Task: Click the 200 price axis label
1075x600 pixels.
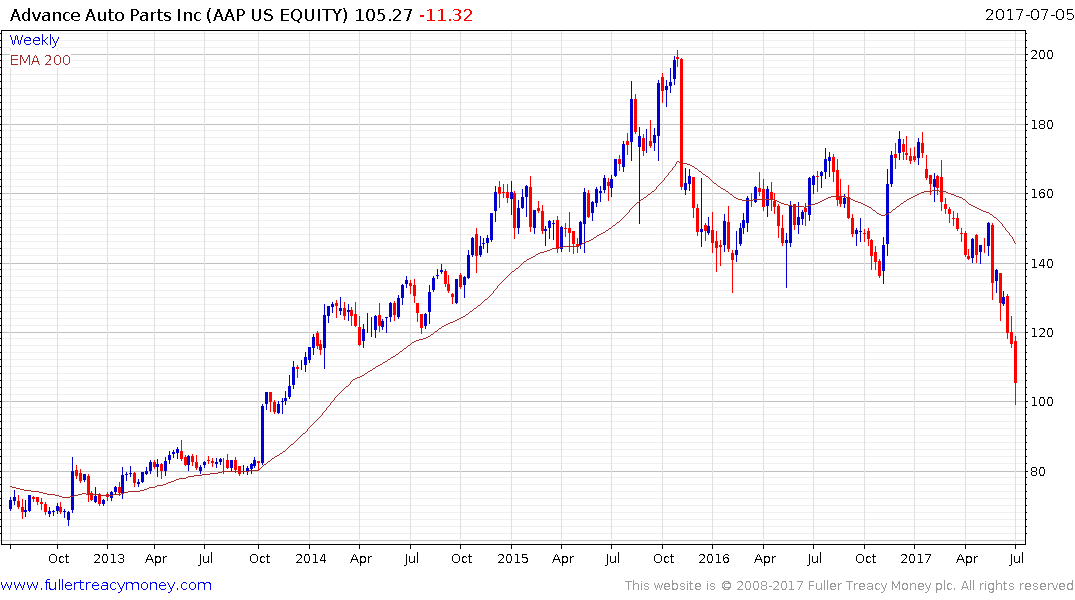Action: point(1042,55)
